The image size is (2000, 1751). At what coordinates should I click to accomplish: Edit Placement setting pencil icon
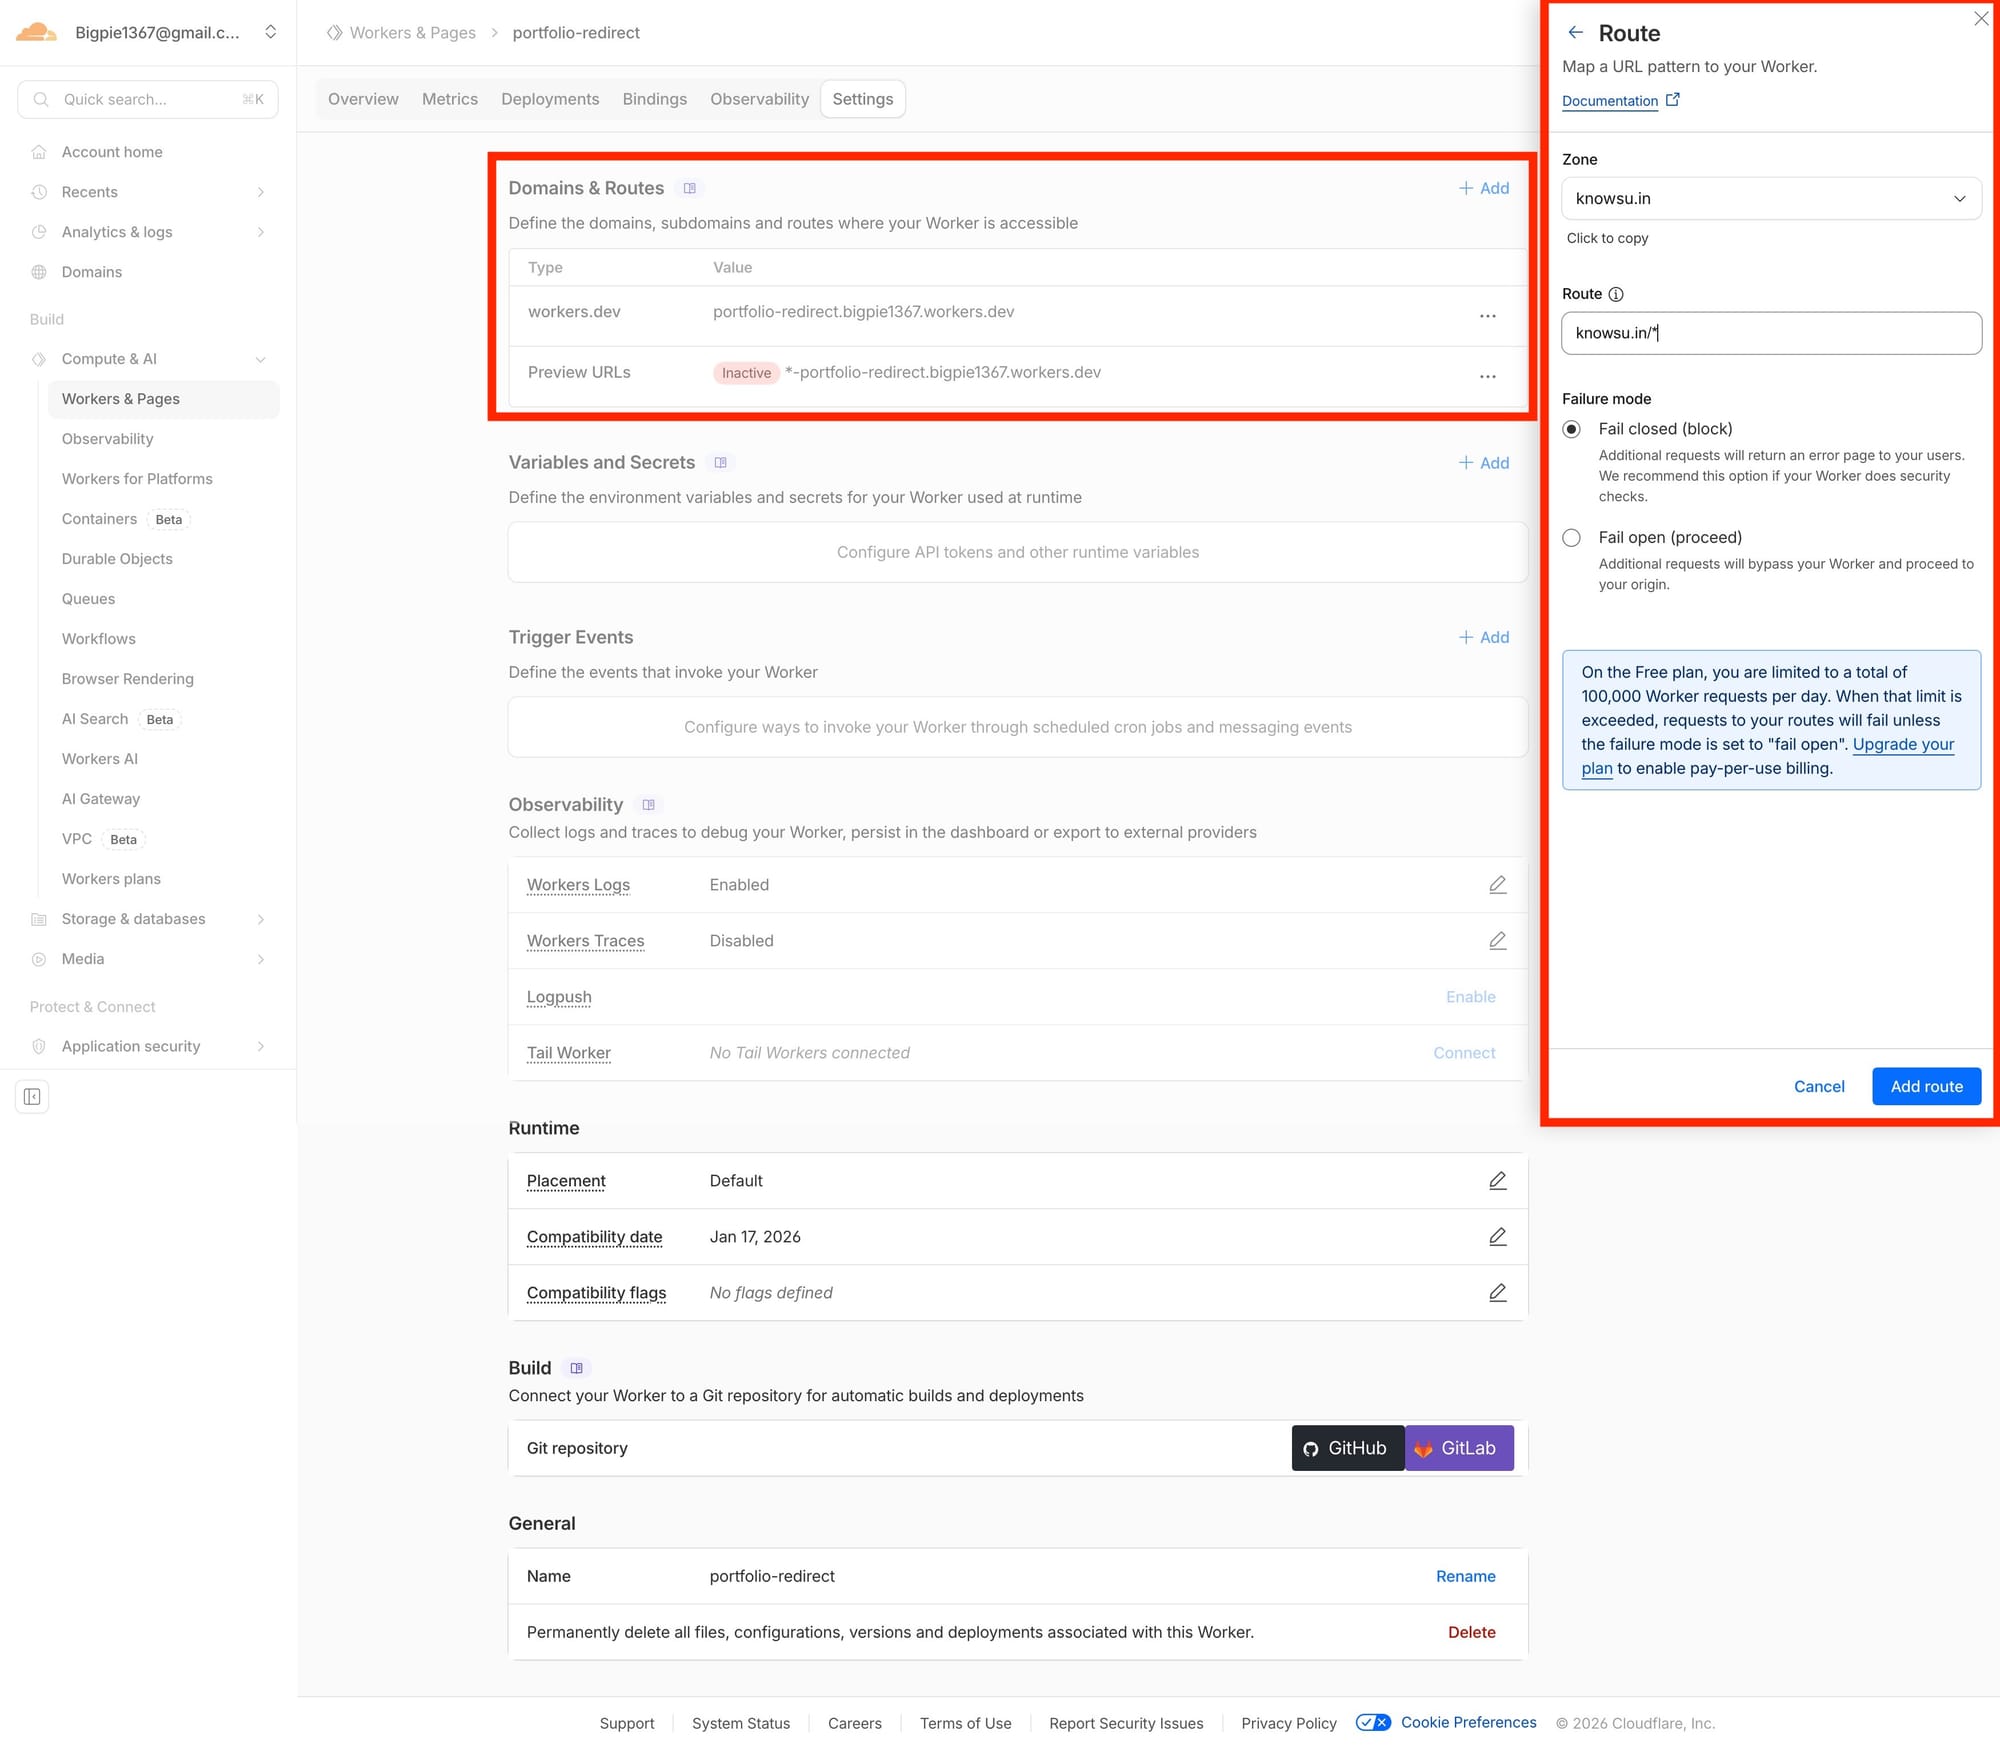pos(1497,1181)
